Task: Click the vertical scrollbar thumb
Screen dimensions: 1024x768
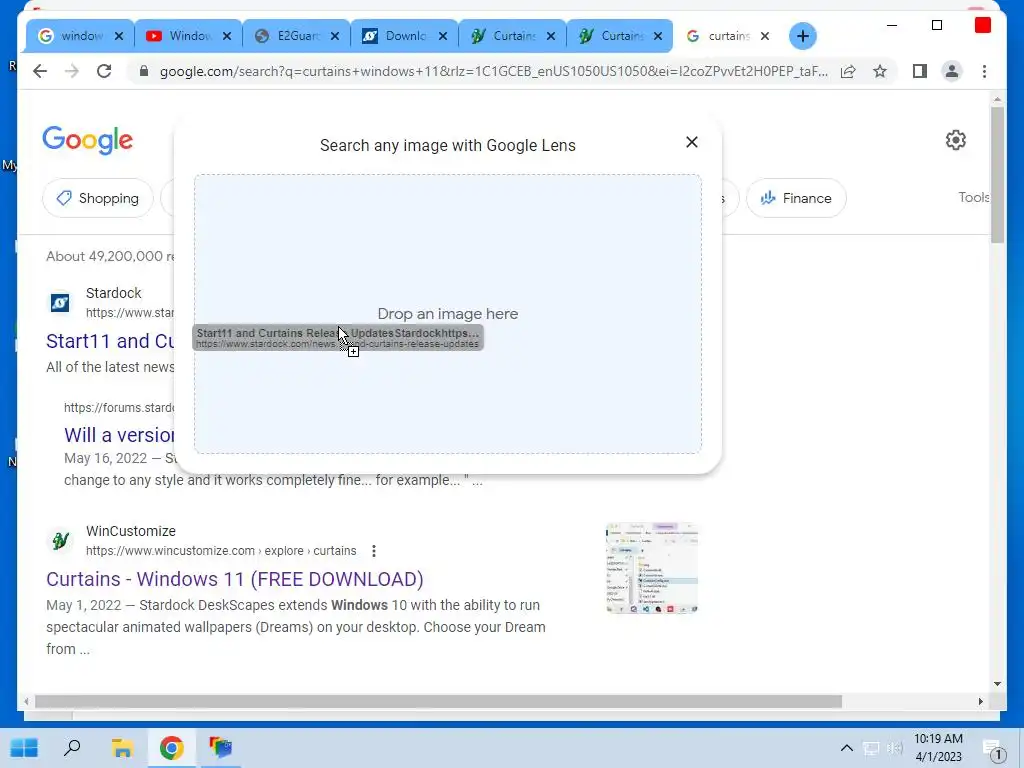Action: point(997,174)
